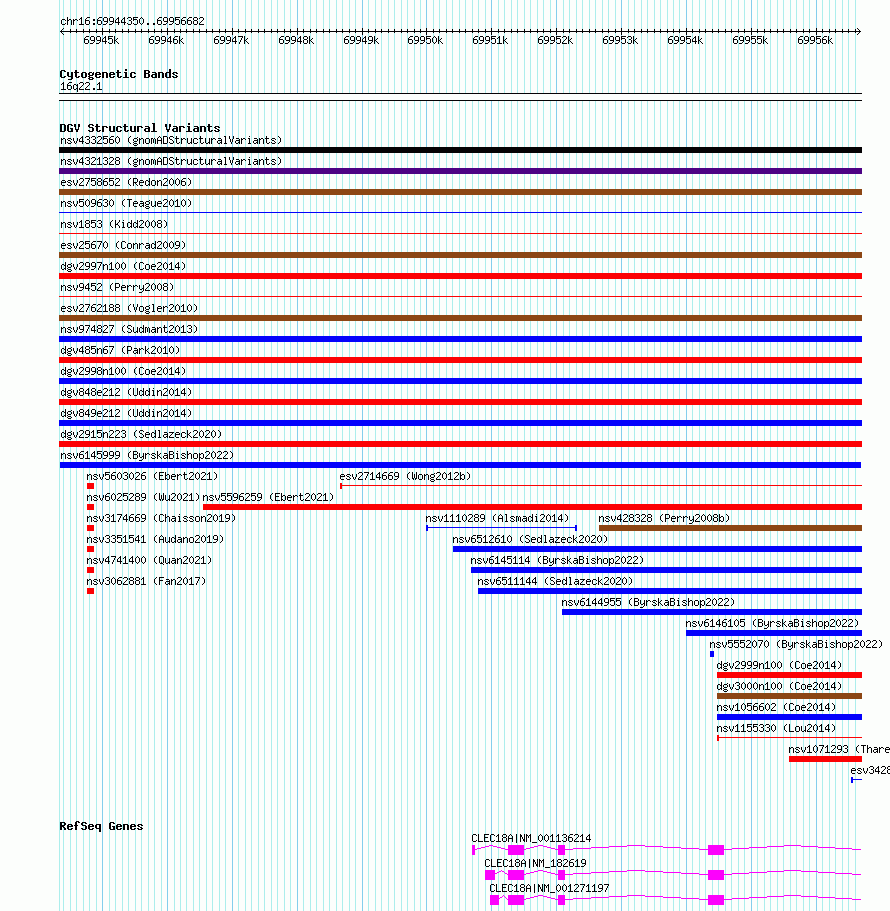Click the nsv4332560 gnomAD structural variant label
Image resolution: width=890 pixels, height=911 pixels.
click(171, 140)
